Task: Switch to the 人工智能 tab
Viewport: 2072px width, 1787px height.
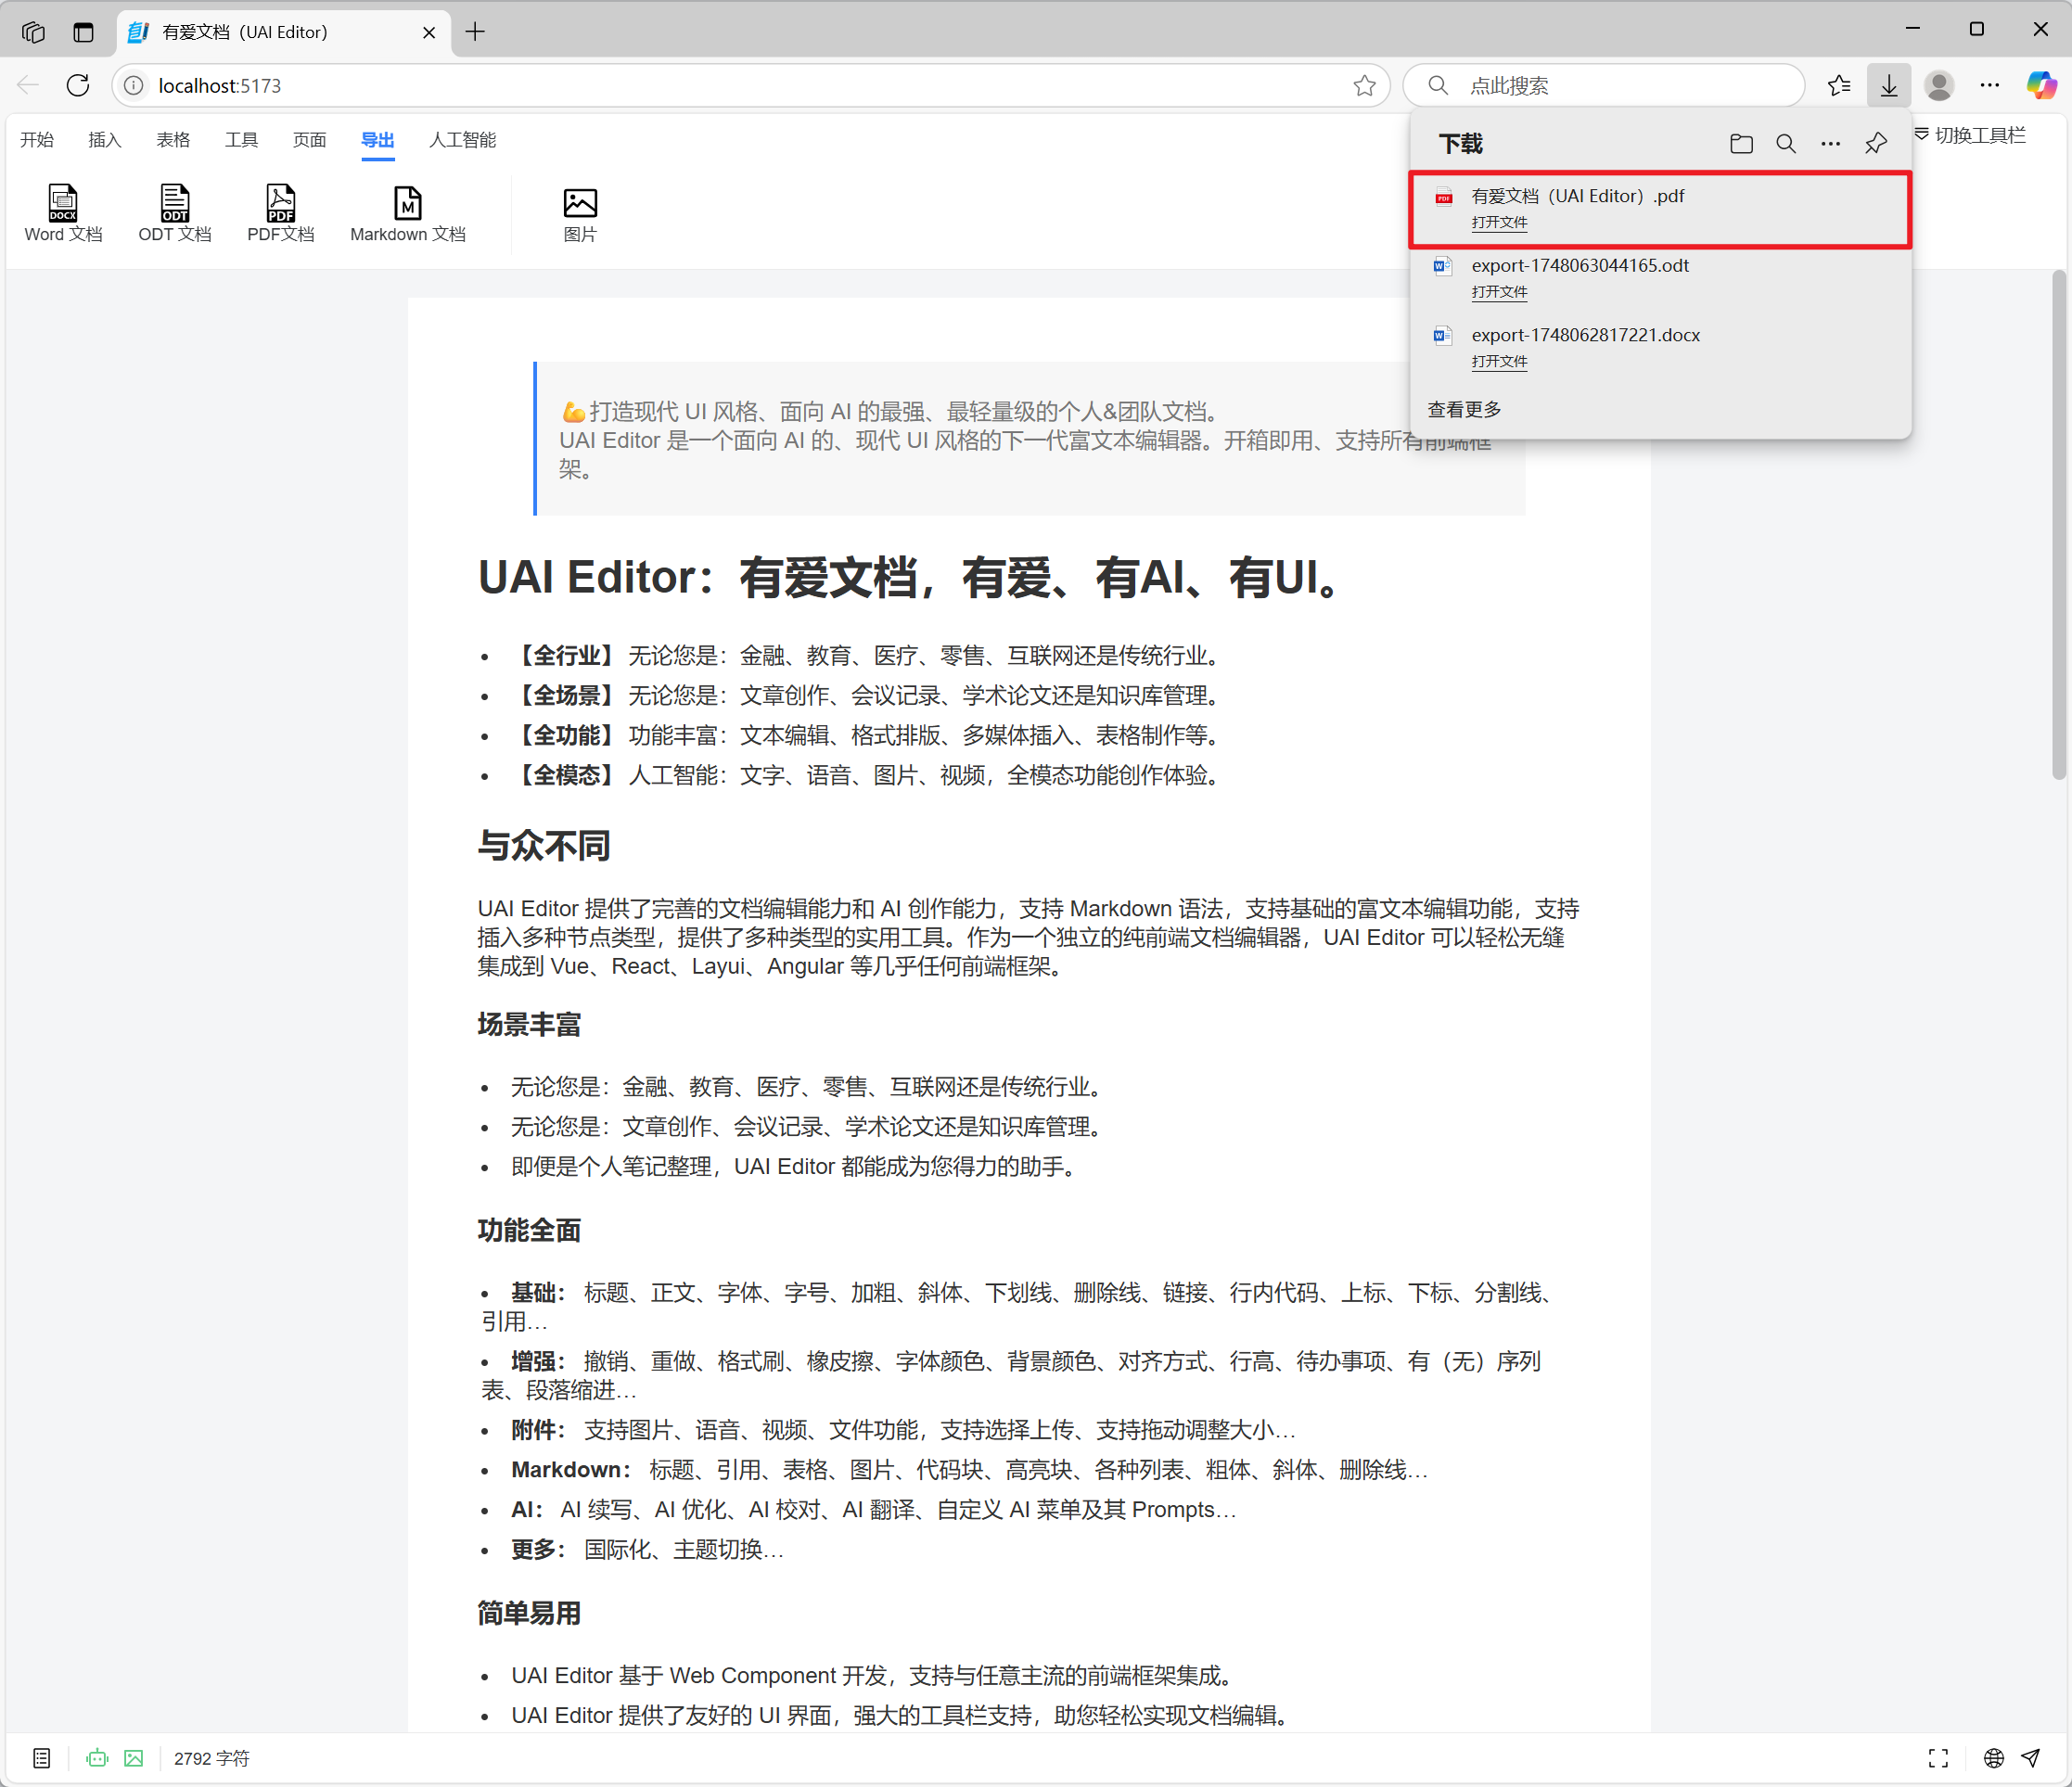Action: click(x=462, y=140)
